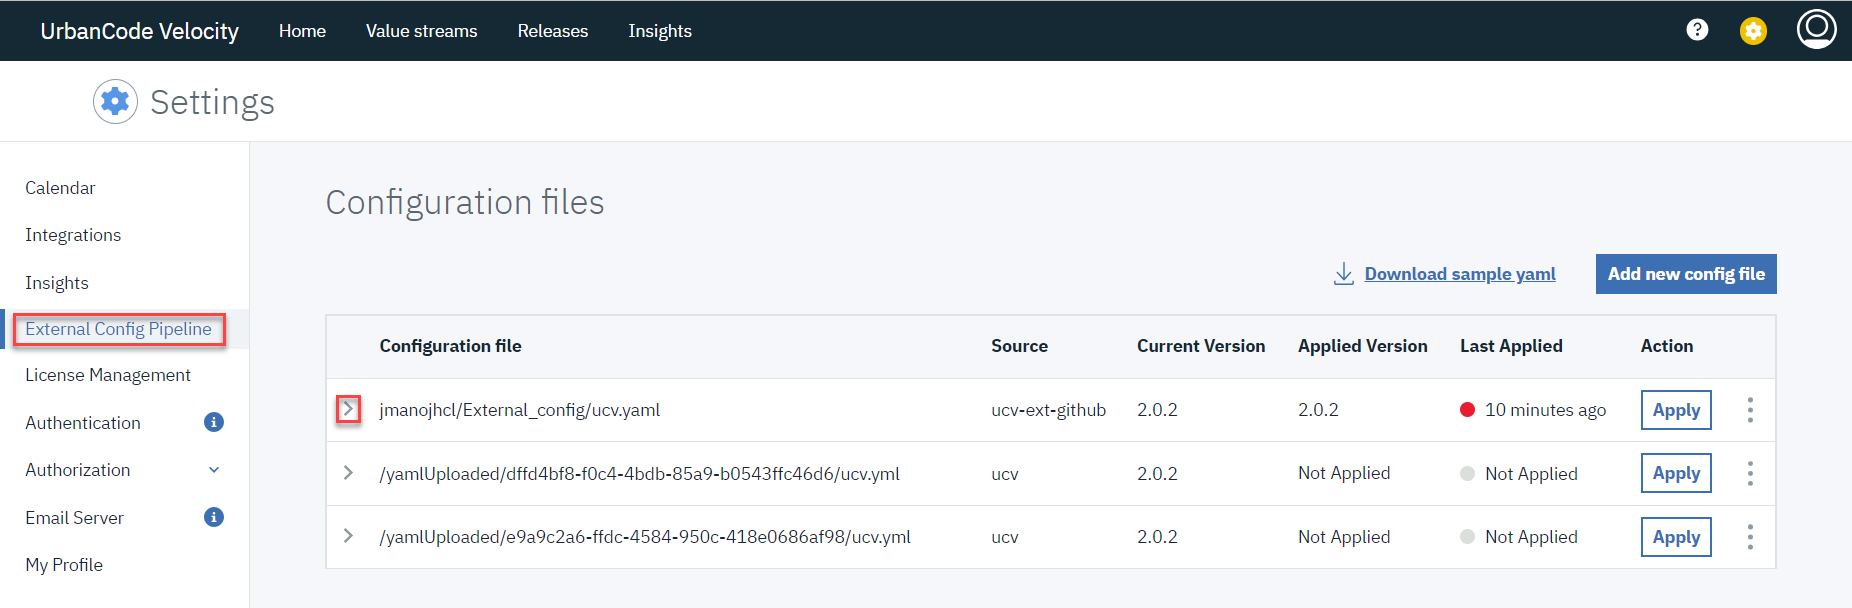1852x608 pixels.
Task: Click Add new config file button
Action: 1686,274
